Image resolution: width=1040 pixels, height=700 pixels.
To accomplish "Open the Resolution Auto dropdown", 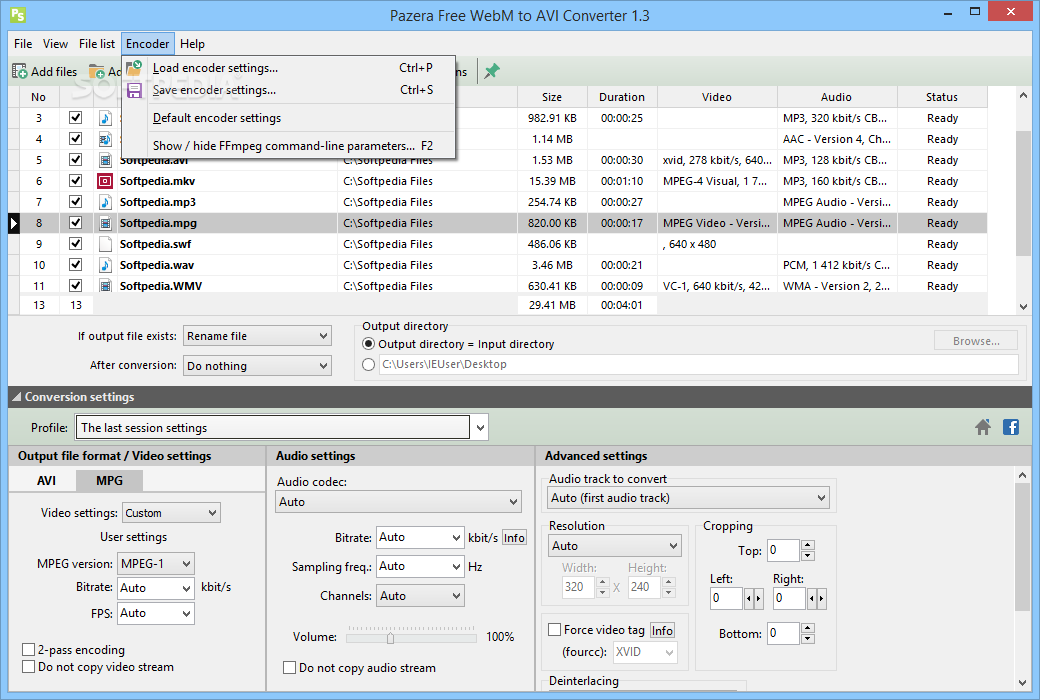I will (x=615, y=545).
